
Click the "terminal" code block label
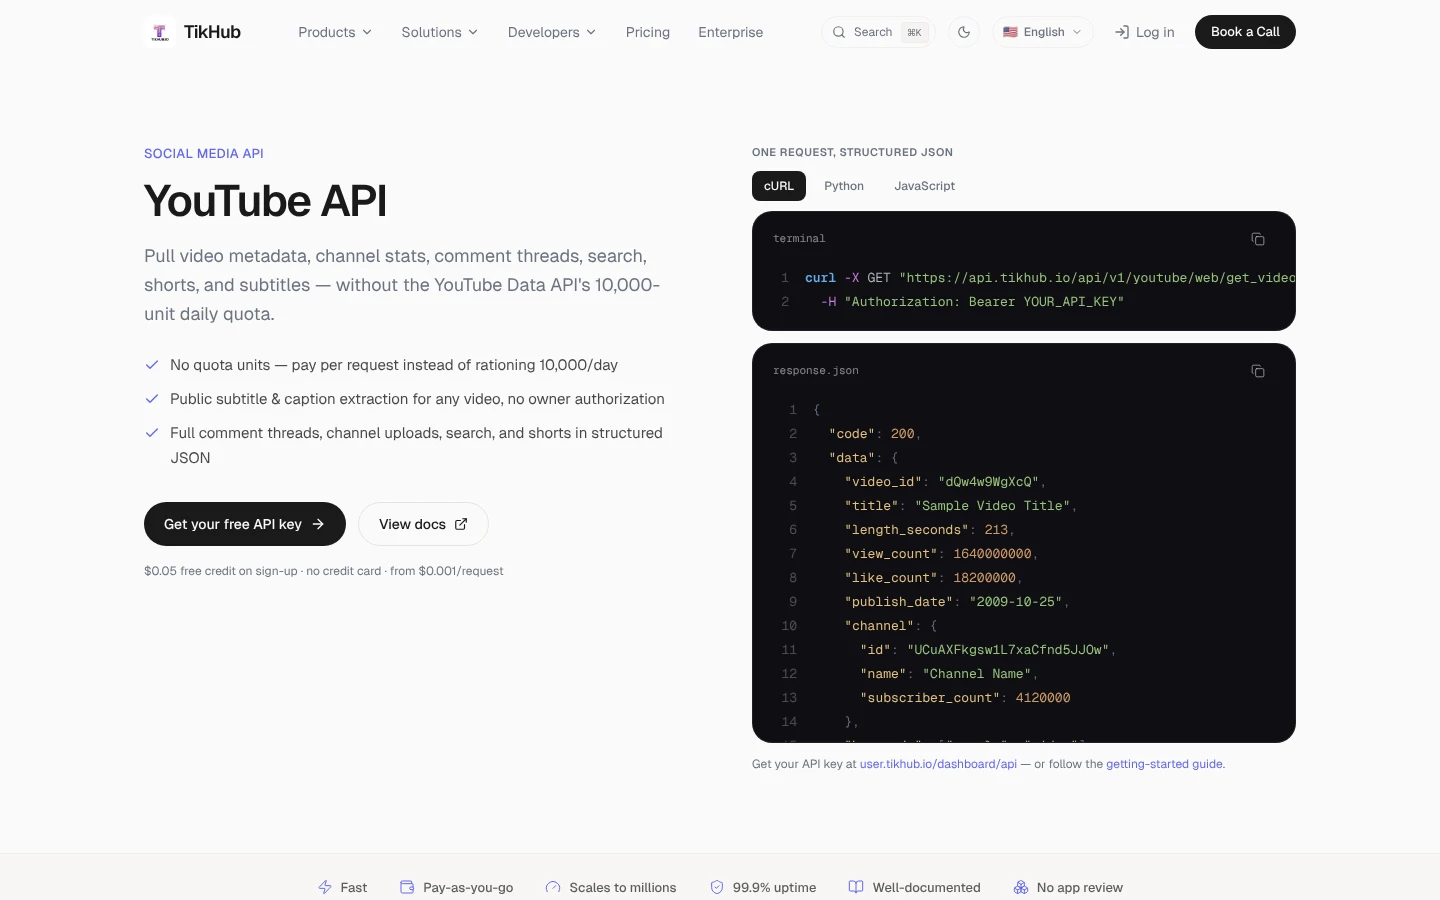[799, 239]
